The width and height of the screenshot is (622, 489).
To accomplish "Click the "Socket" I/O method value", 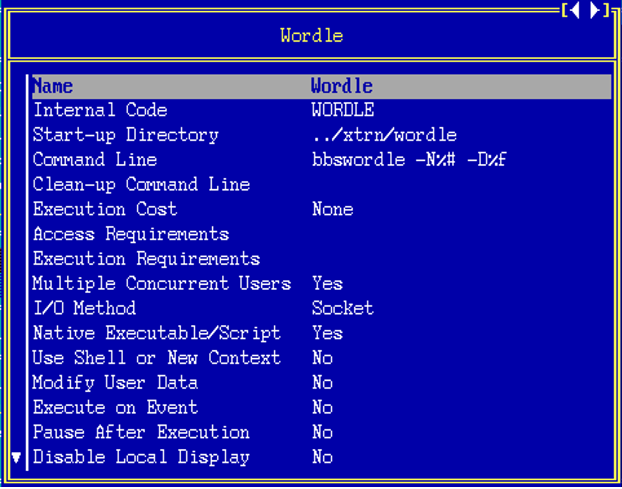I will click(x=343, y=308).
